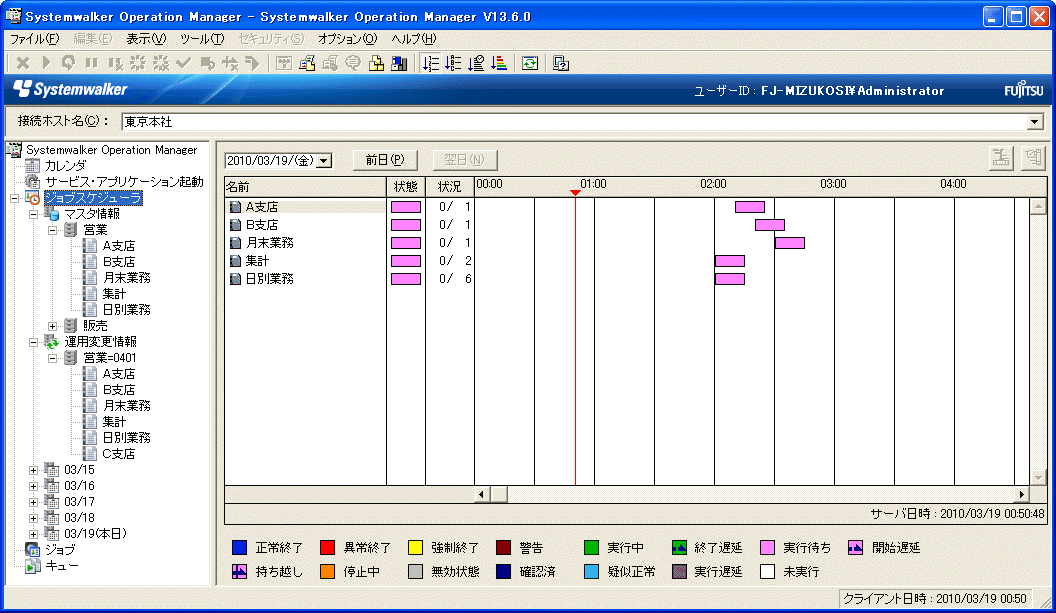This screenshot has height=613, width=1056.
Task: Select キュー in the tree
Action: (62, 567)
